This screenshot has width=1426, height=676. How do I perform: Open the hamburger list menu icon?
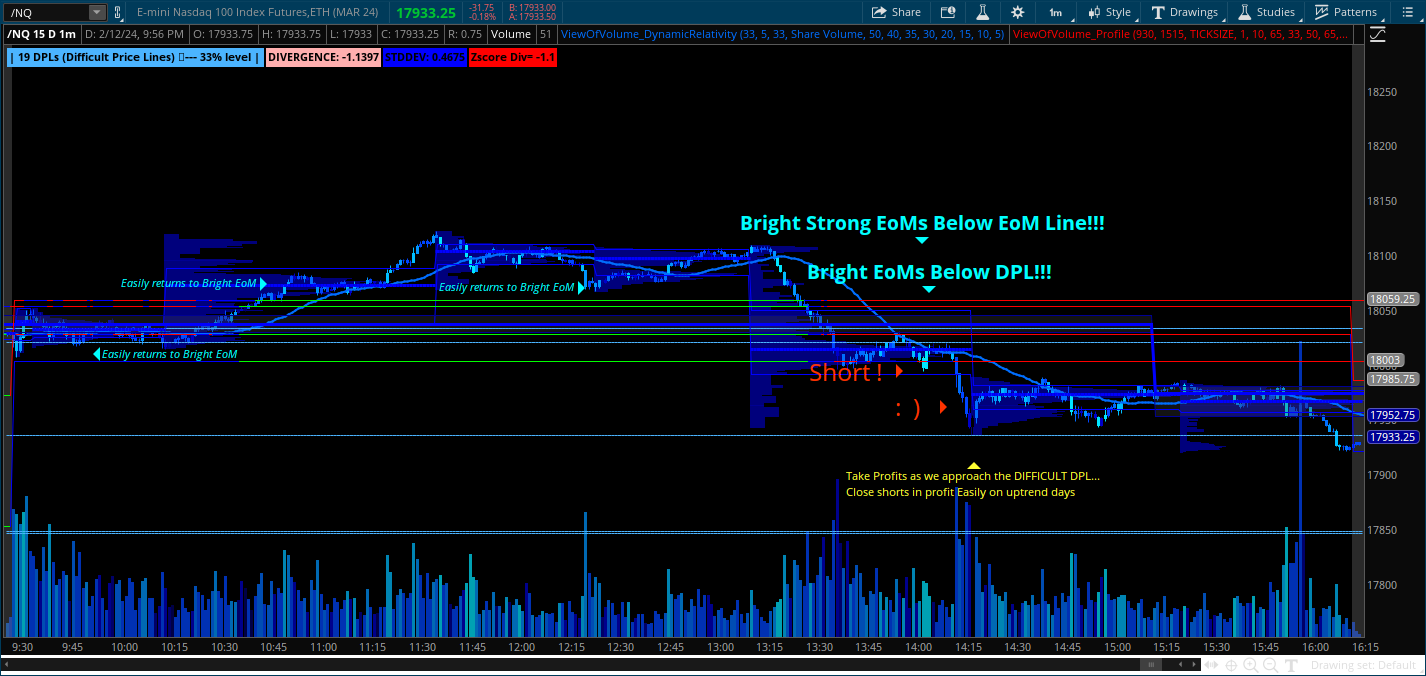pyautogui.click(x=1408, y=12)
